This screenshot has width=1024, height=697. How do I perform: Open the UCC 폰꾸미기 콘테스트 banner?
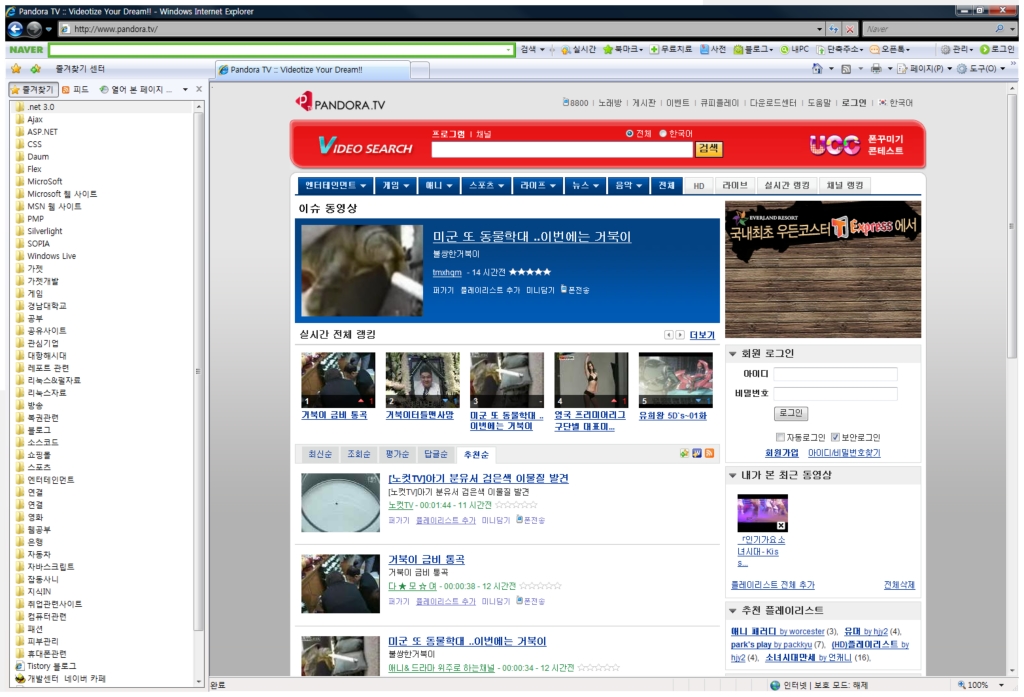click(857, 144)
